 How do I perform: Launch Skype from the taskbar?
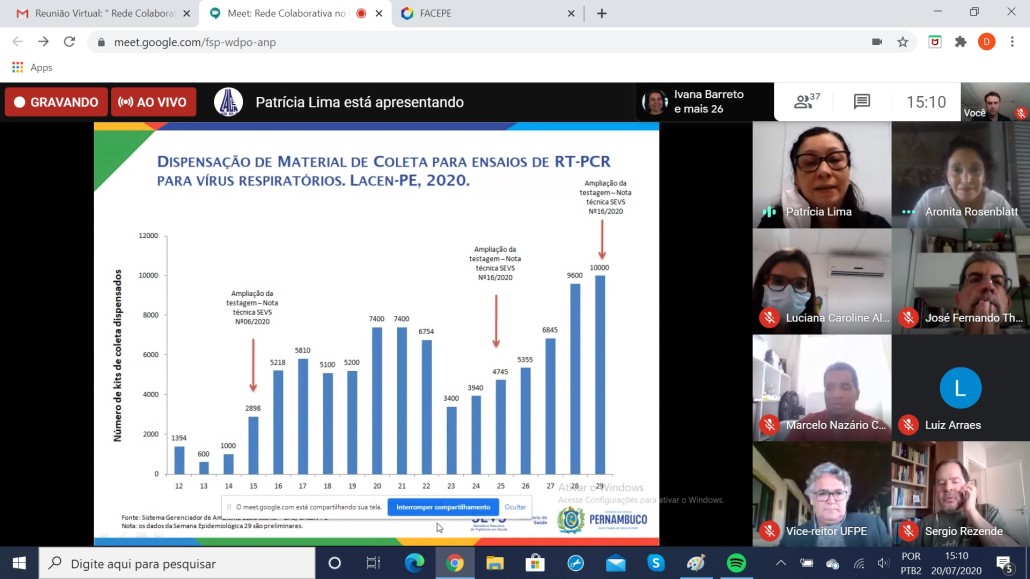pyautogui.click(x=656, y=563)
